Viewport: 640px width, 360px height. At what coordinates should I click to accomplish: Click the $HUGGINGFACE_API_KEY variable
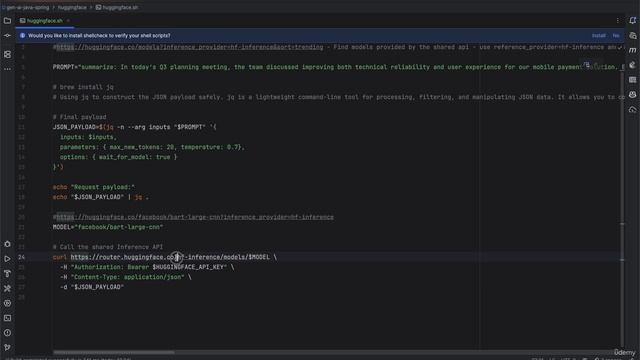(188, 267)
